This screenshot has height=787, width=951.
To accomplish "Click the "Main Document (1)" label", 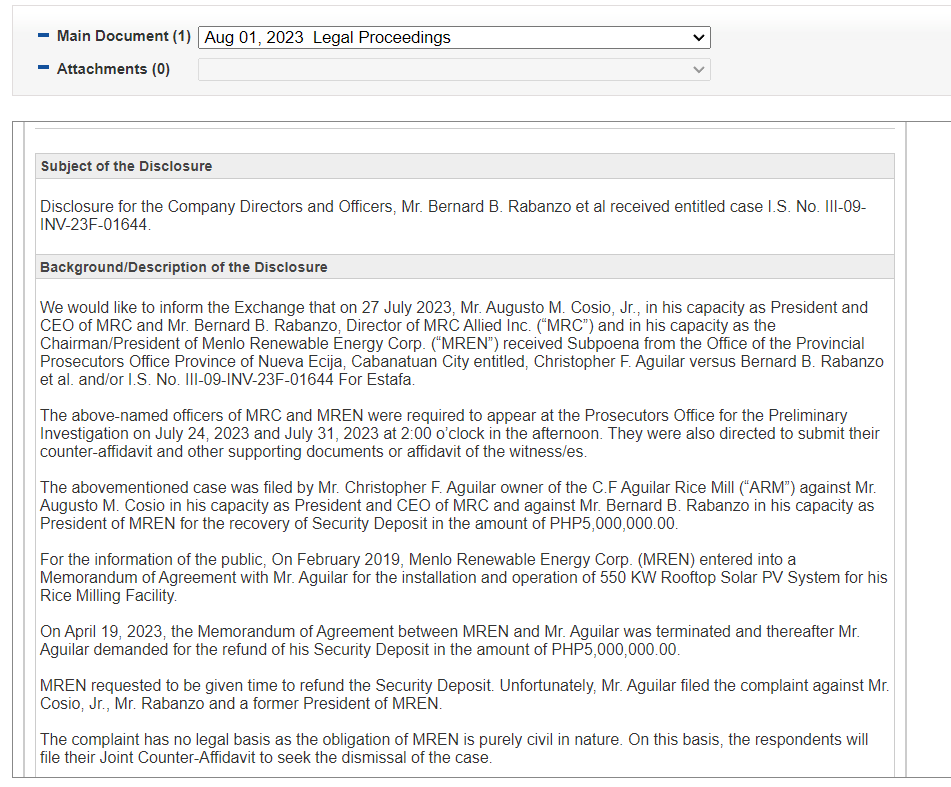I will (x=124, y=36).
